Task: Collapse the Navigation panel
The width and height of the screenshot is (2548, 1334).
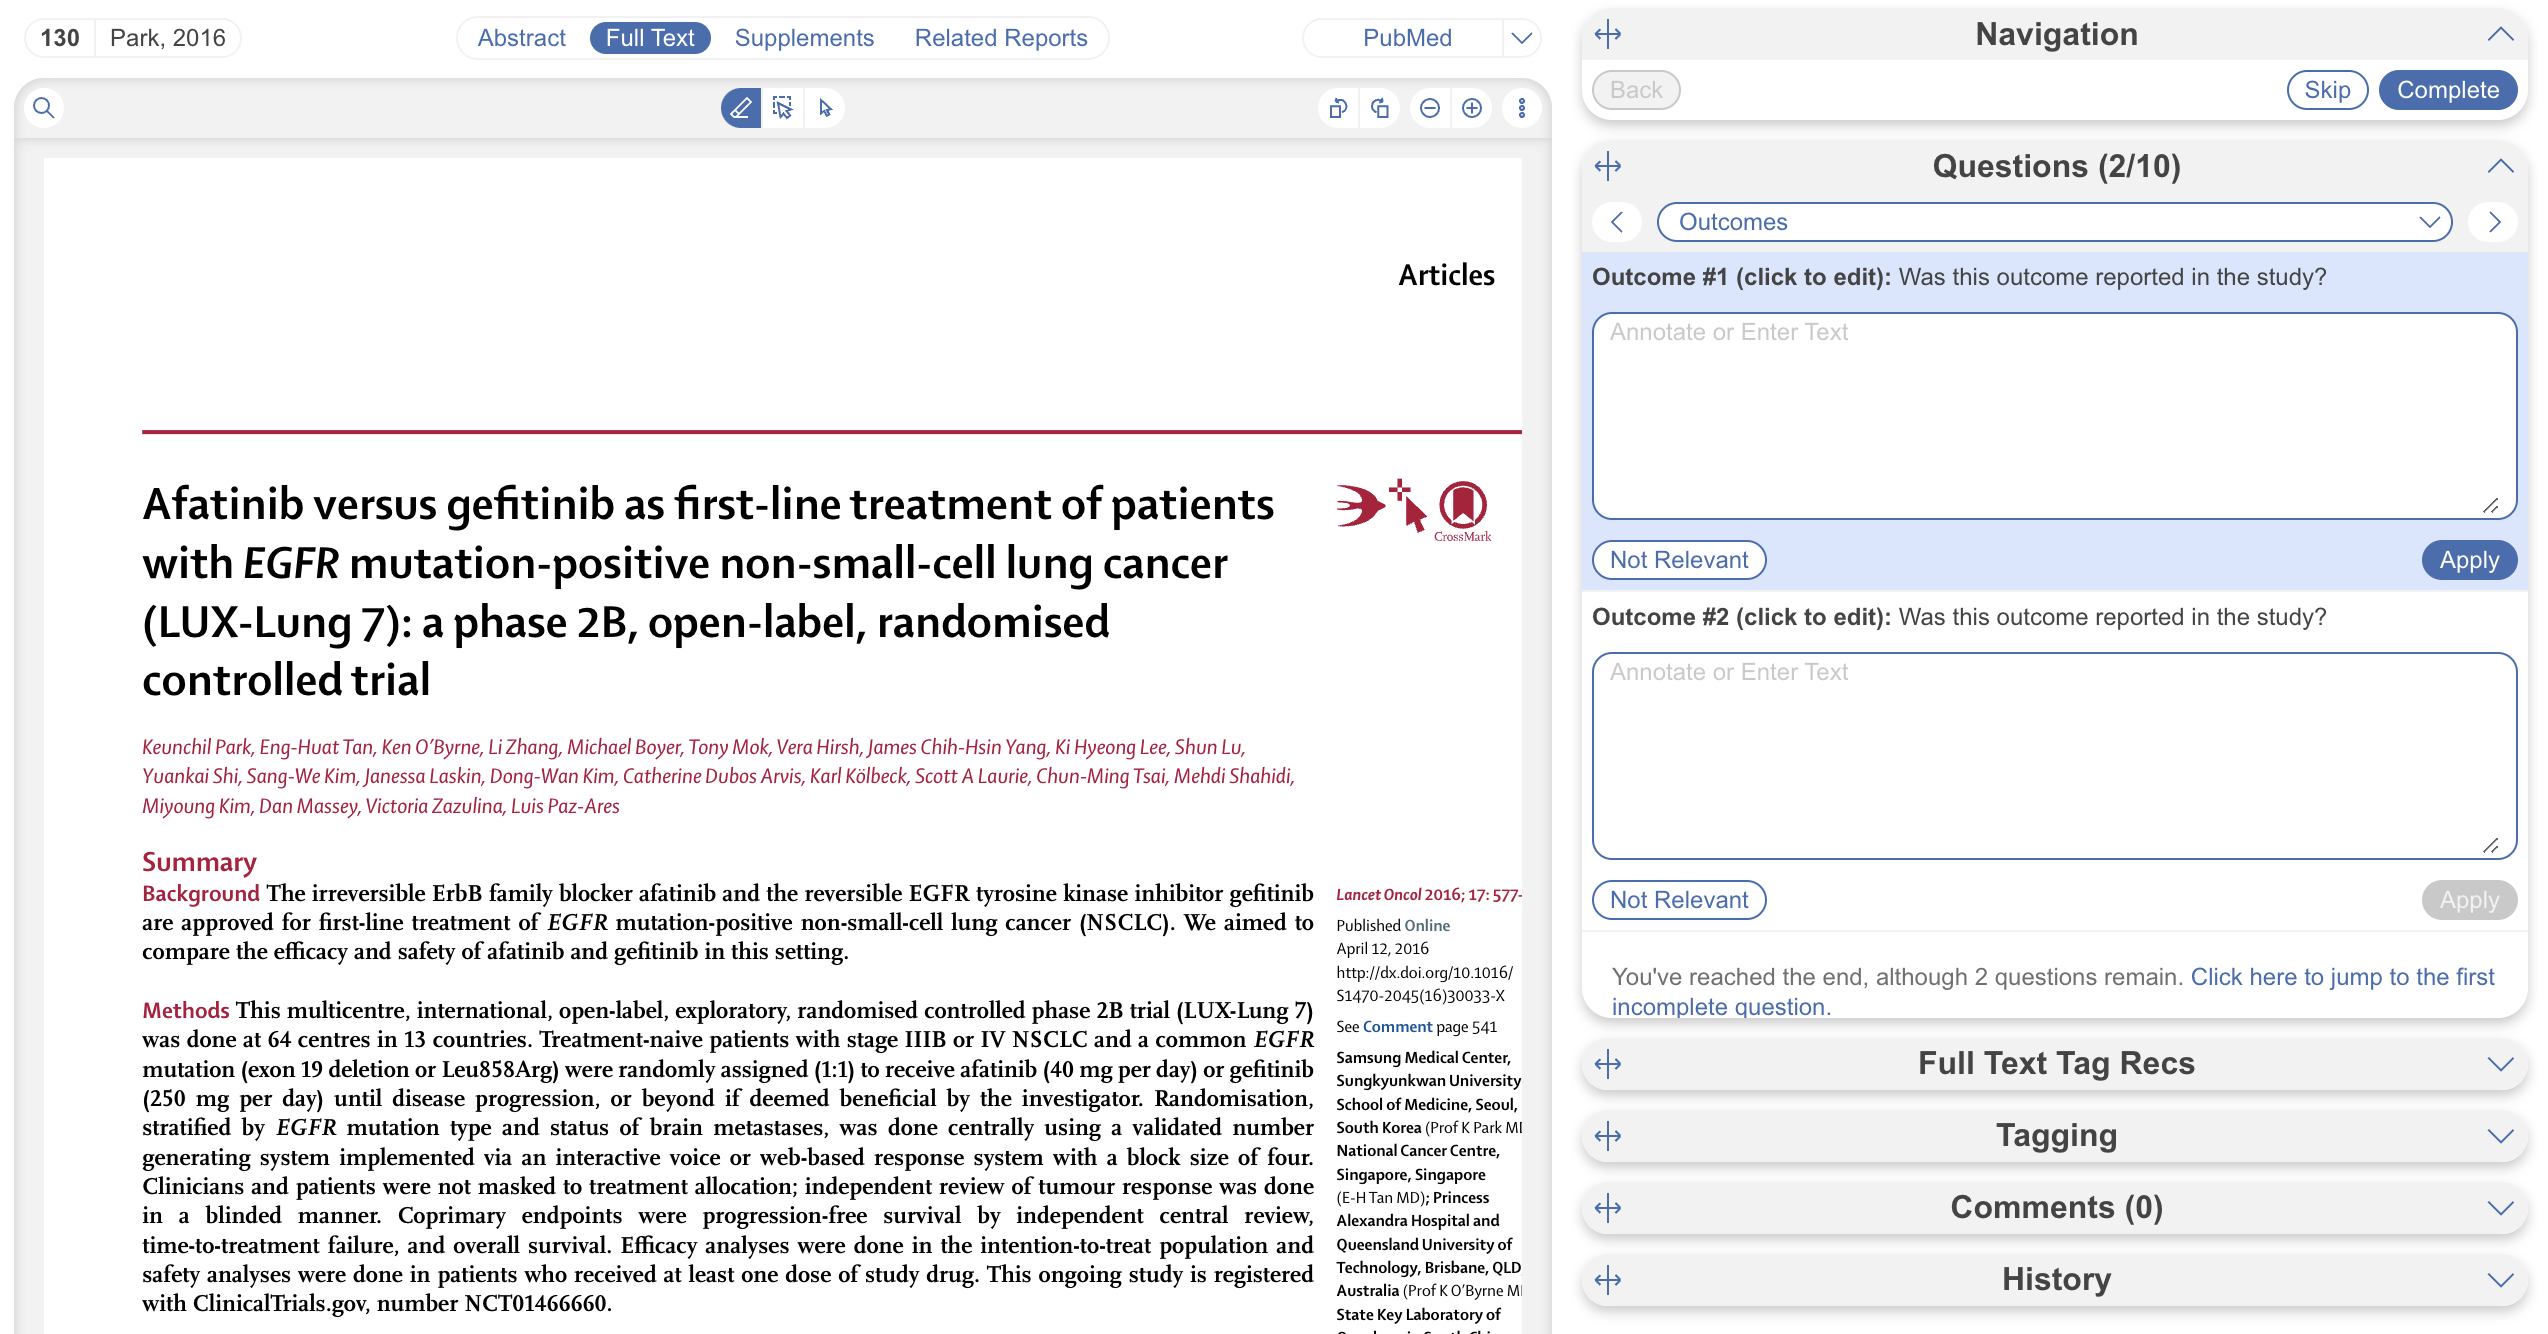Action: 2499,35
